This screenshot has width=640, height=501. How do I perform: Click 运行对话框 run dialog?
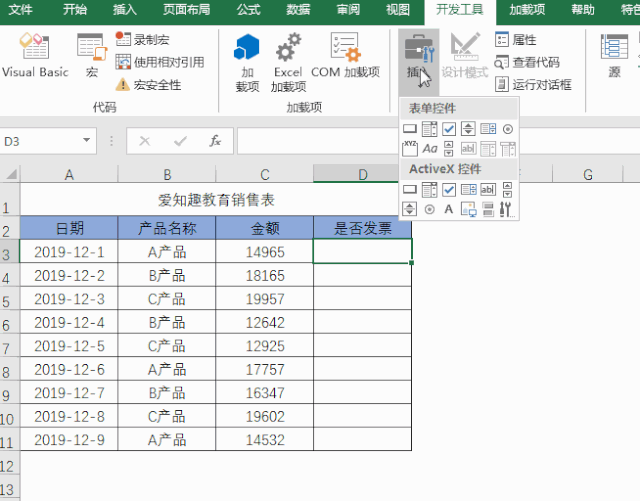[533, 85]
